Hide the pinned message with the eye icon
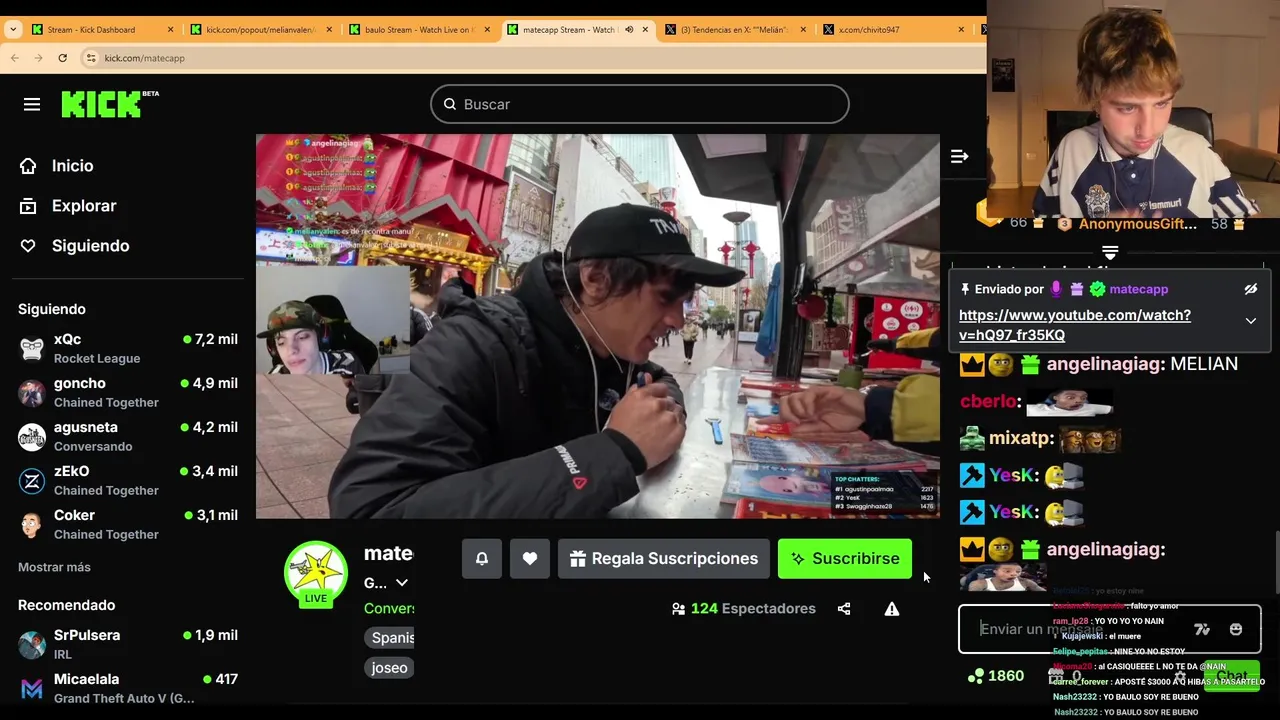This screenshot has height=720, width=1280. tap(1250, 289)
